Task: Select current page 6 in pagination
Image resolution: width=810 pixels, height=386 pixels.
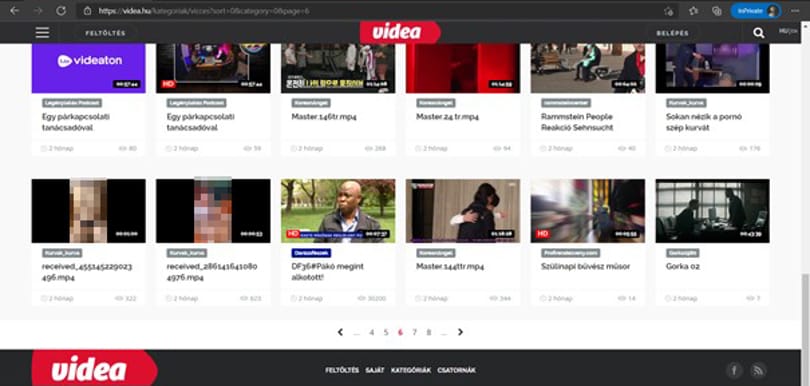Action: (400, 332)
